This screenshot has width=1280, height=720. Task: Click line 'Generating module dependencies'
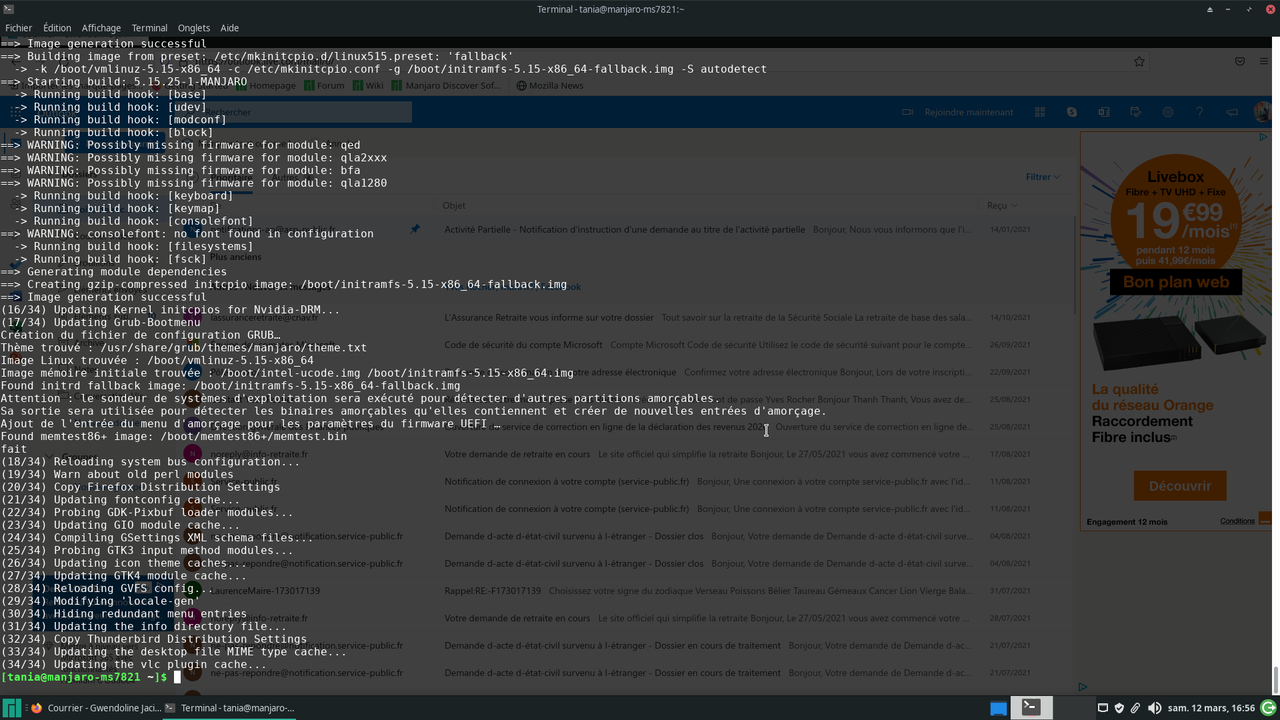coord(114,272)
